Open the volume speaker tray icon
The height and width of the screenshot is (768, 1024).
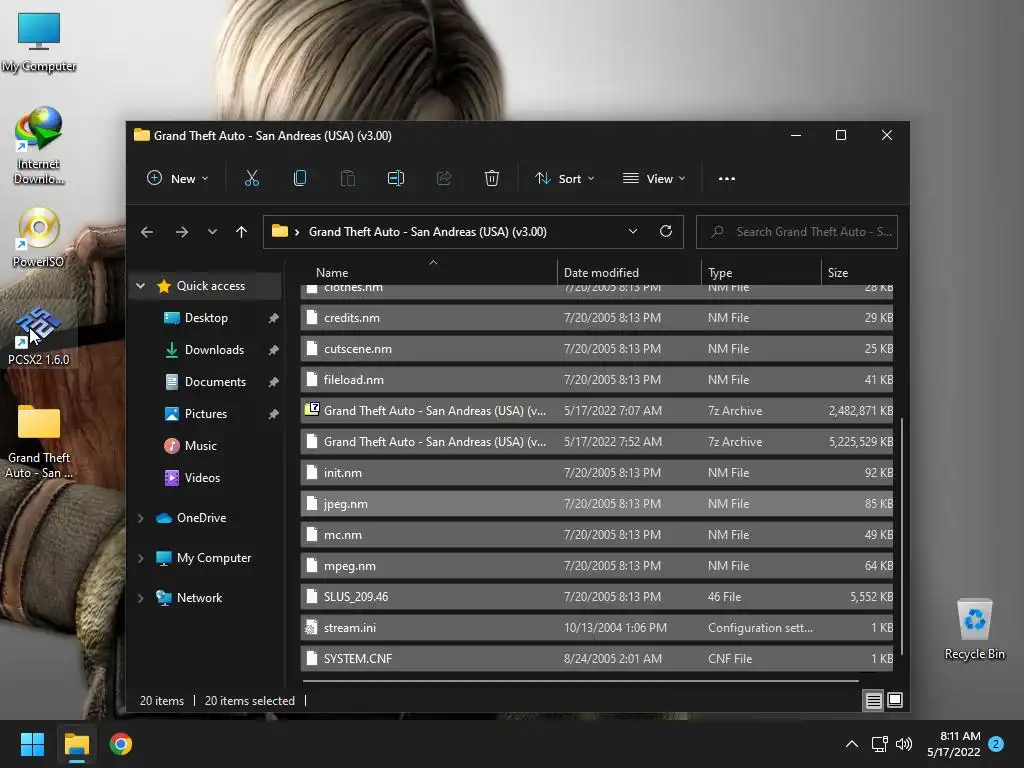pyautogui.click(x=904, y=744)
